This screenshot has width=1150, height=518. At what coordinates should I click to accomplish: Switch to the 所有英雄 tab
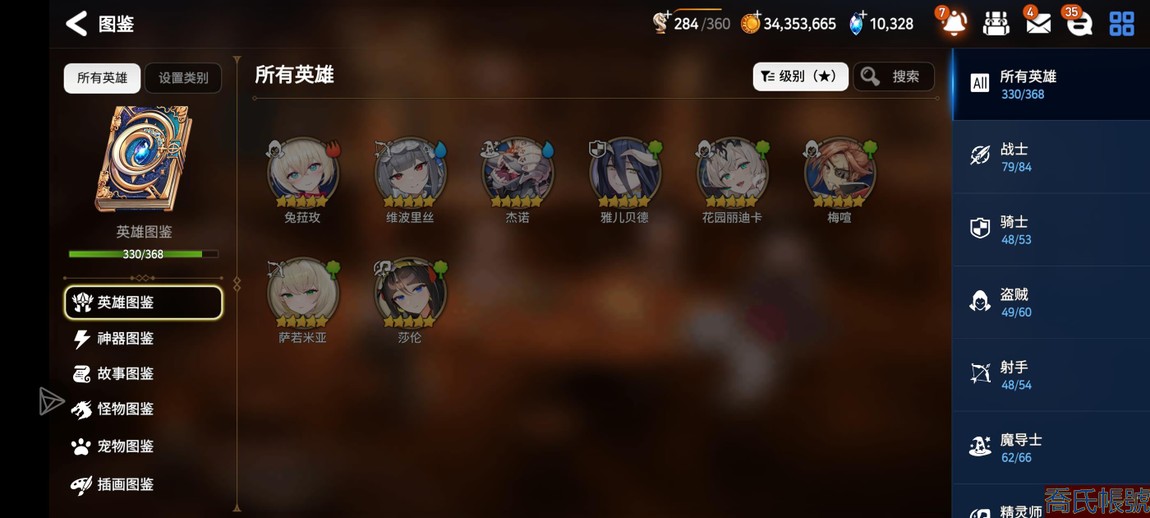click(102, 78)
